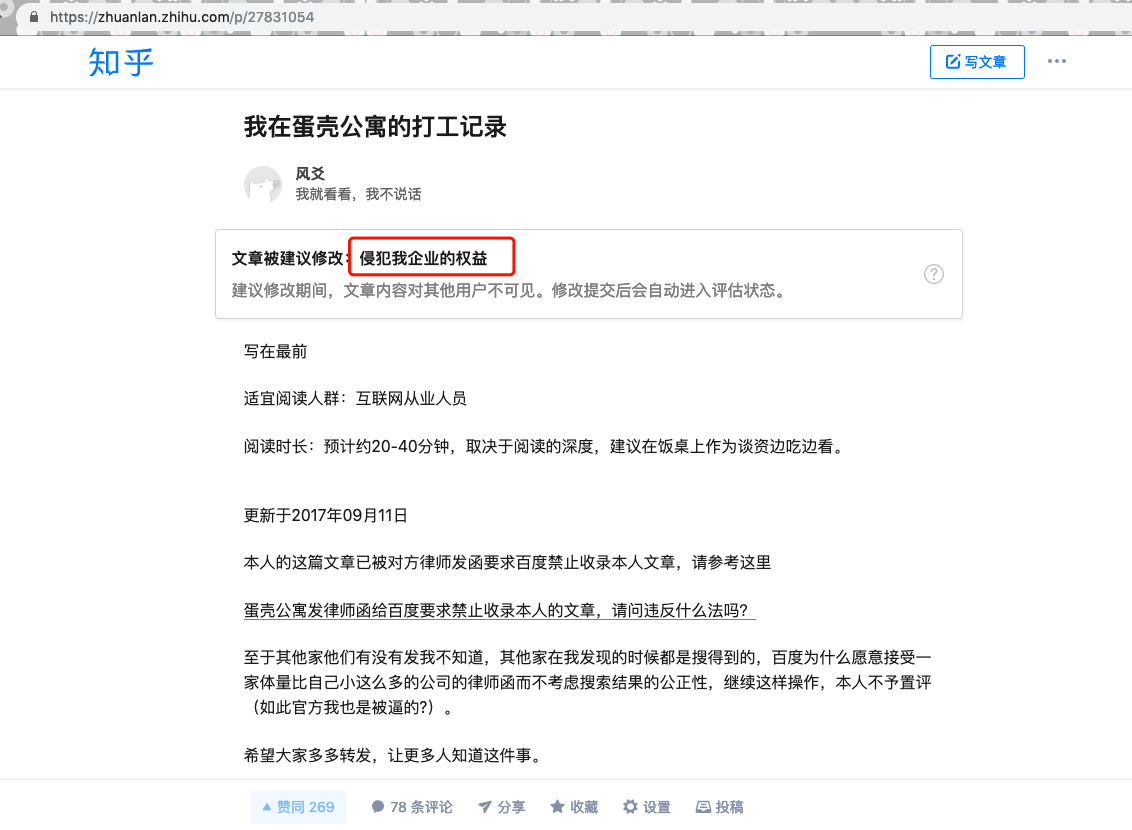Click the 分享 share button
1132x830 pixels.
tap(502, 807)
